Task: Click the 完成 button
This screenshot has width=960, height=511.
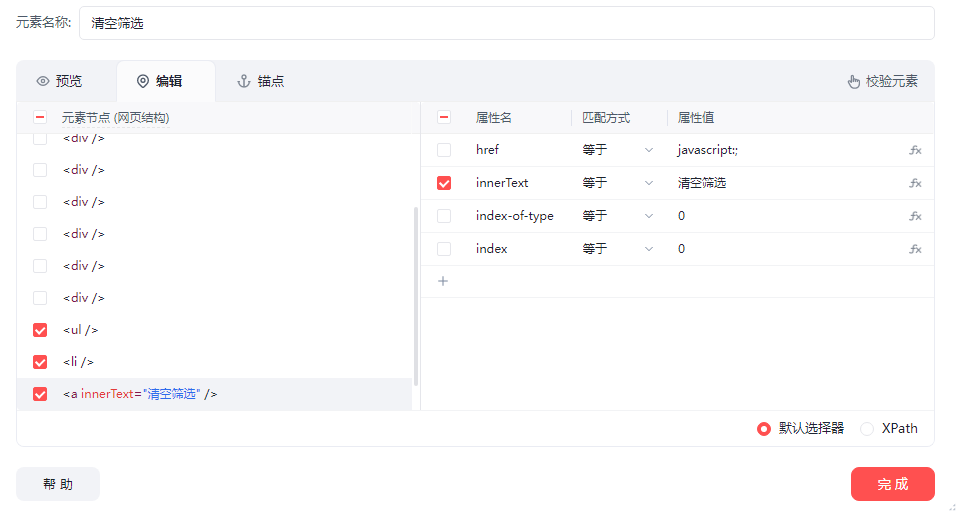Action: point(893,484)
